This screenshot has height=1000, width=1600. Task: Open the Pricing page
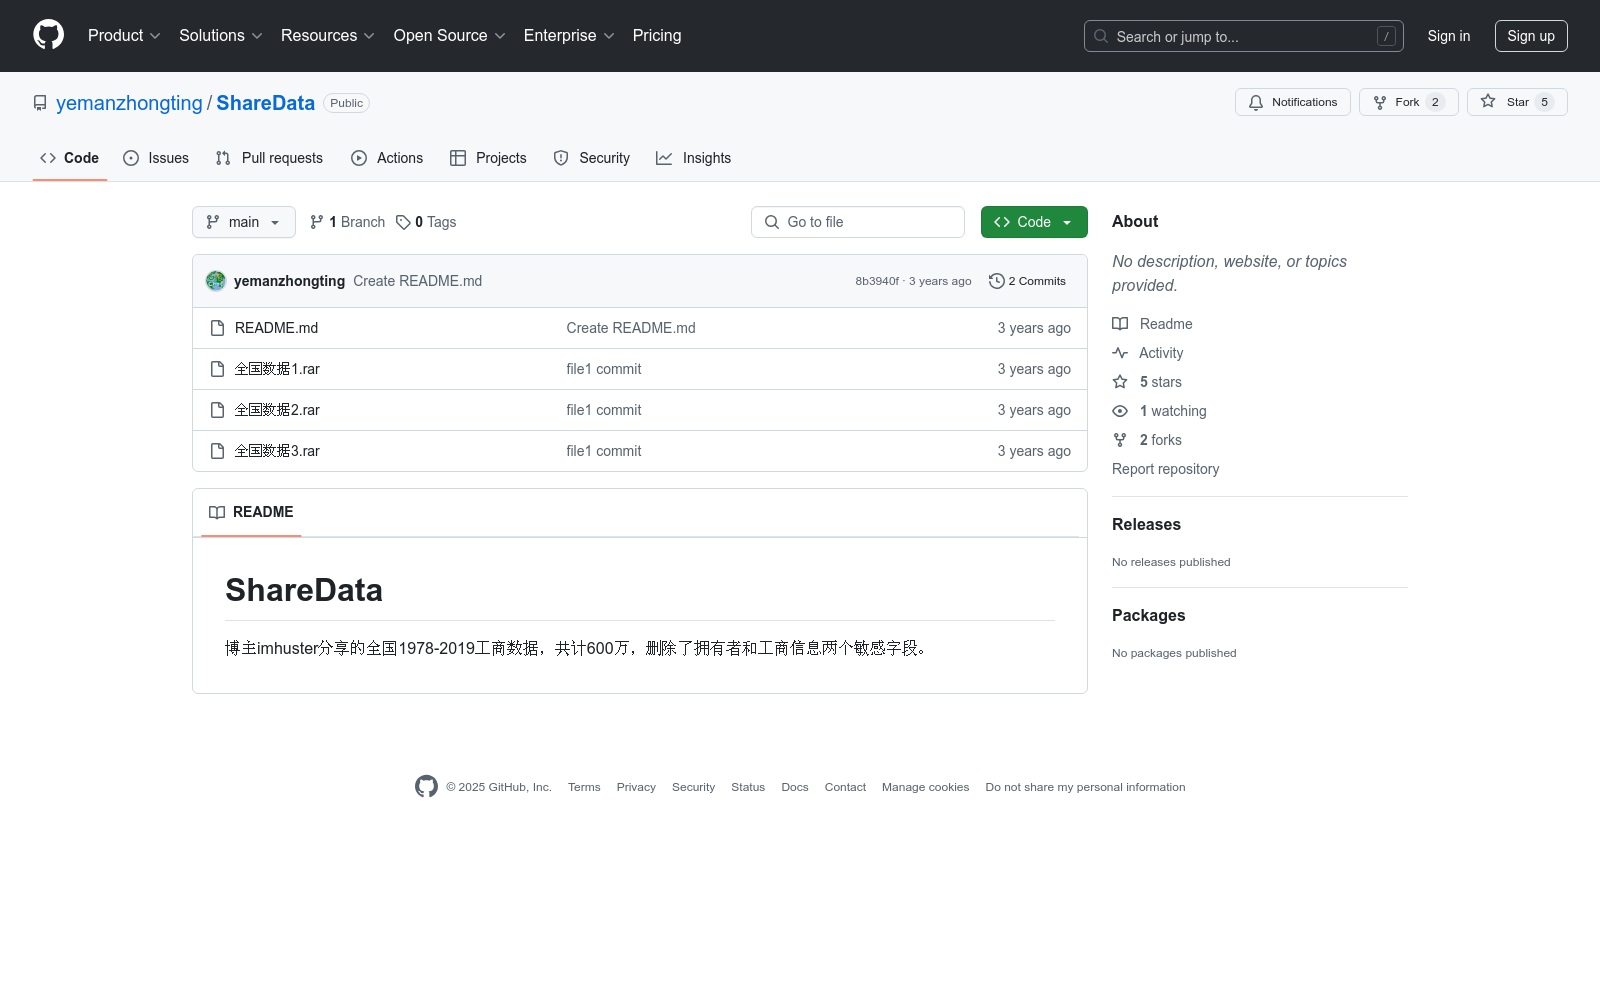(x=657, y=35)
